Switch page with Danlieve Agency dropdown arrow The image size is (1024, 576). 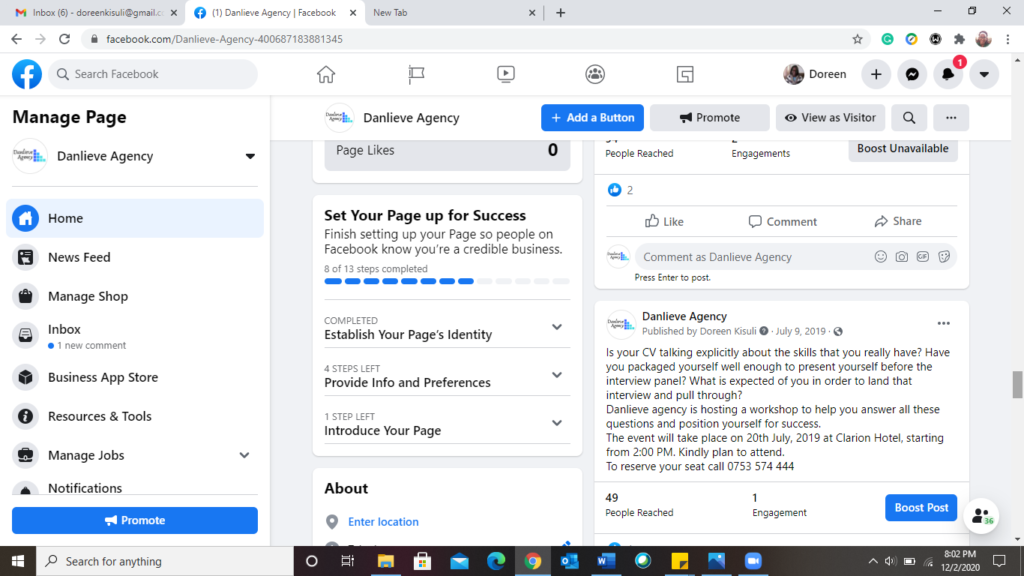point(250,156)
